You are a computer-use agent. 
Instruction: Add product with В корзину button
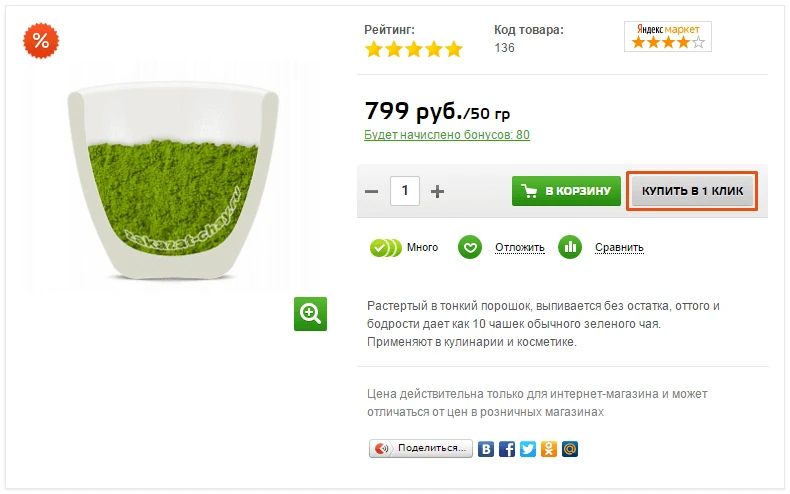click(x=566, y=191)
